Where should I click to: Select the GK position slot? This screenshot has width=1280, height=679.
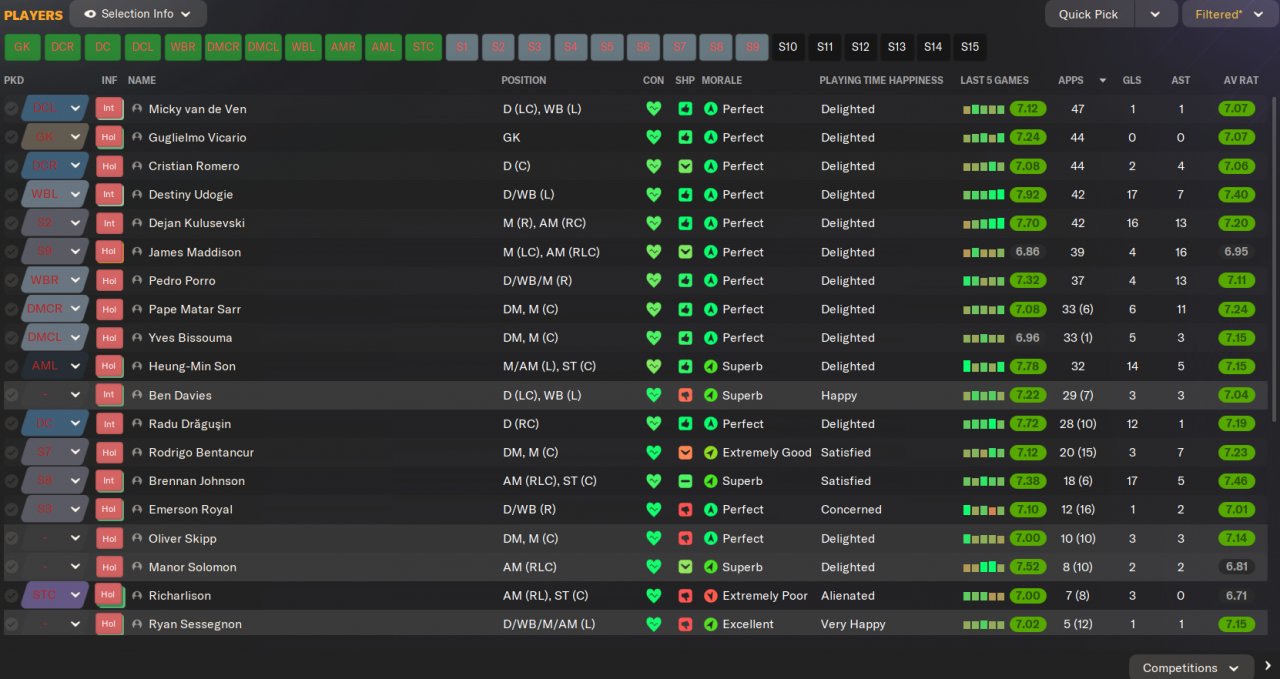[x=22, y=47]
